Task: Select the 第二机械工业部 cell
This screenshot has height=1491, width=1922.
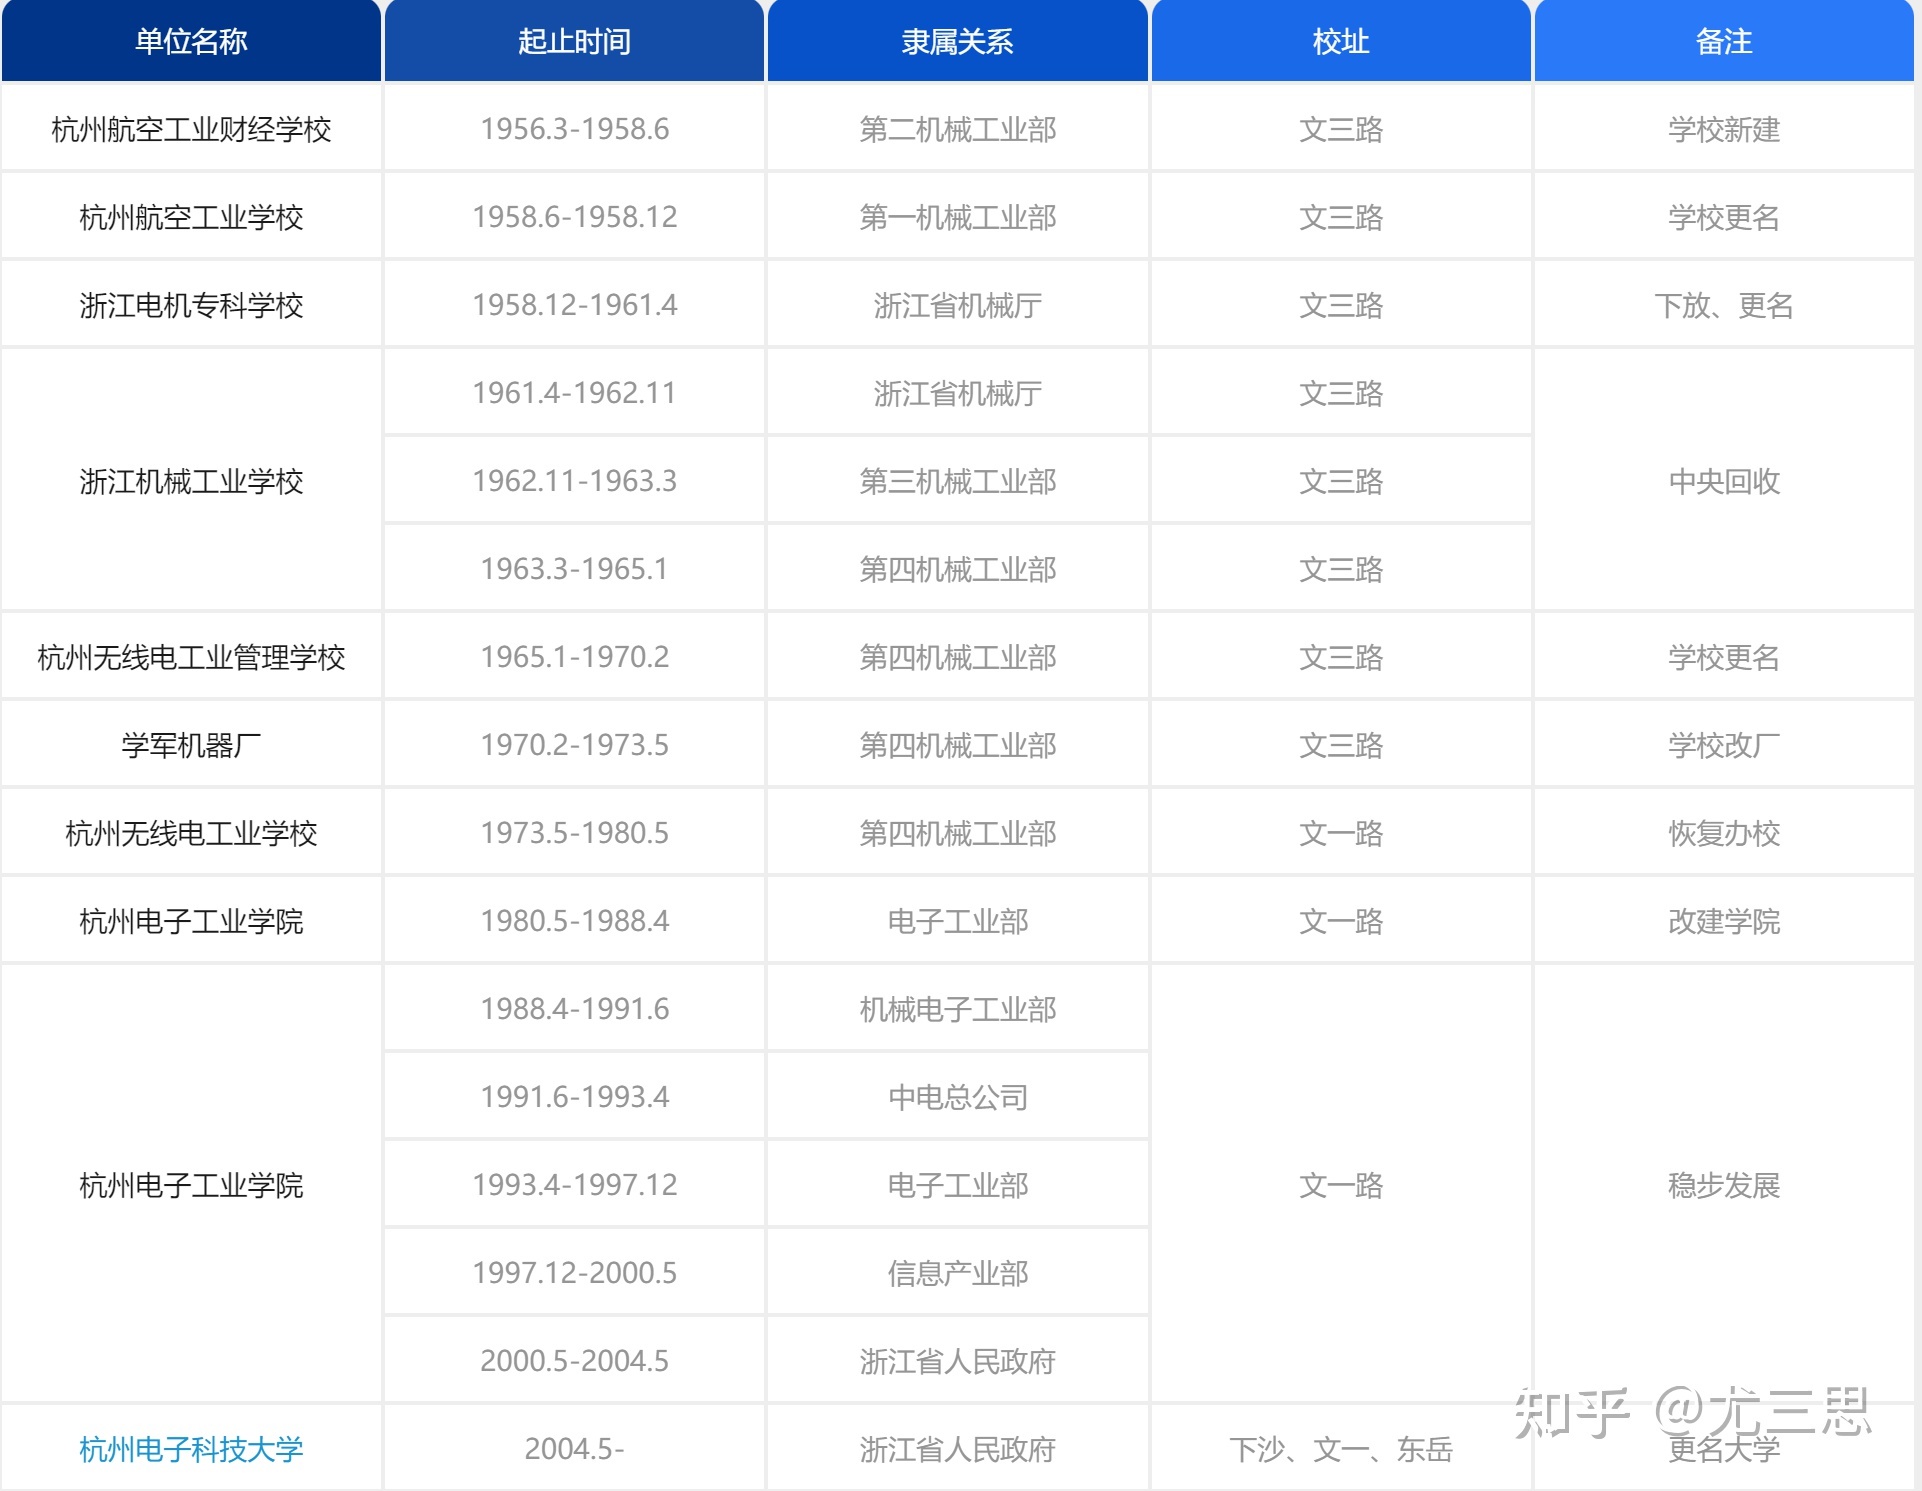Action: coord(958,128)
